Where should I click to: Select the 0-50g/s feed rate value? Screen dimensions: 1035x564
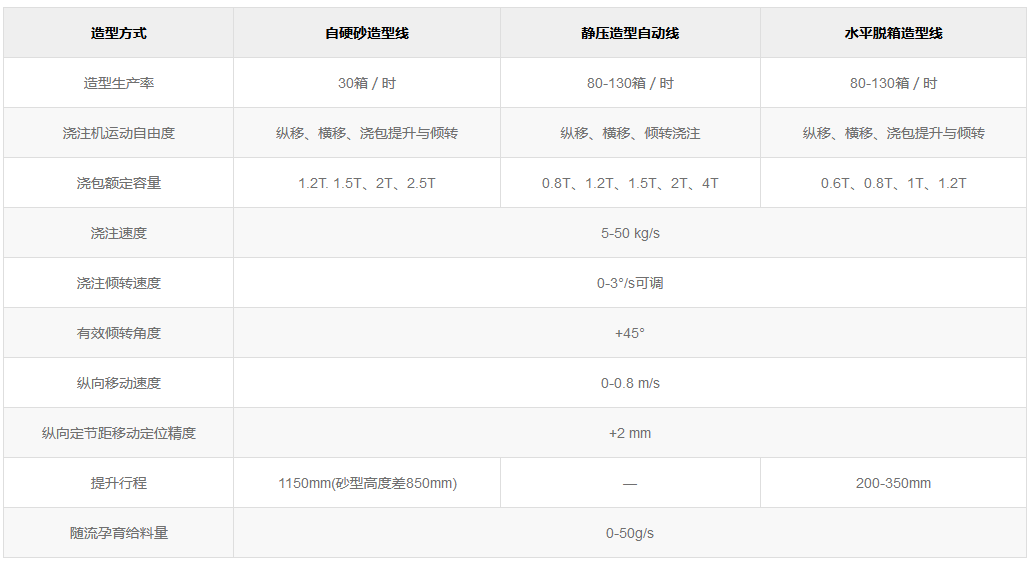point(630,533)
